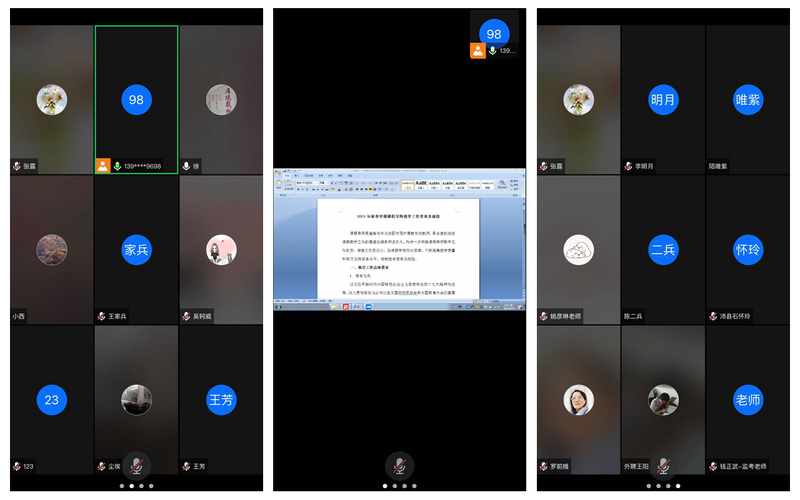Unmute microphone in the middle shared-screen panel
800x500 pixels.
coord(400,464)
